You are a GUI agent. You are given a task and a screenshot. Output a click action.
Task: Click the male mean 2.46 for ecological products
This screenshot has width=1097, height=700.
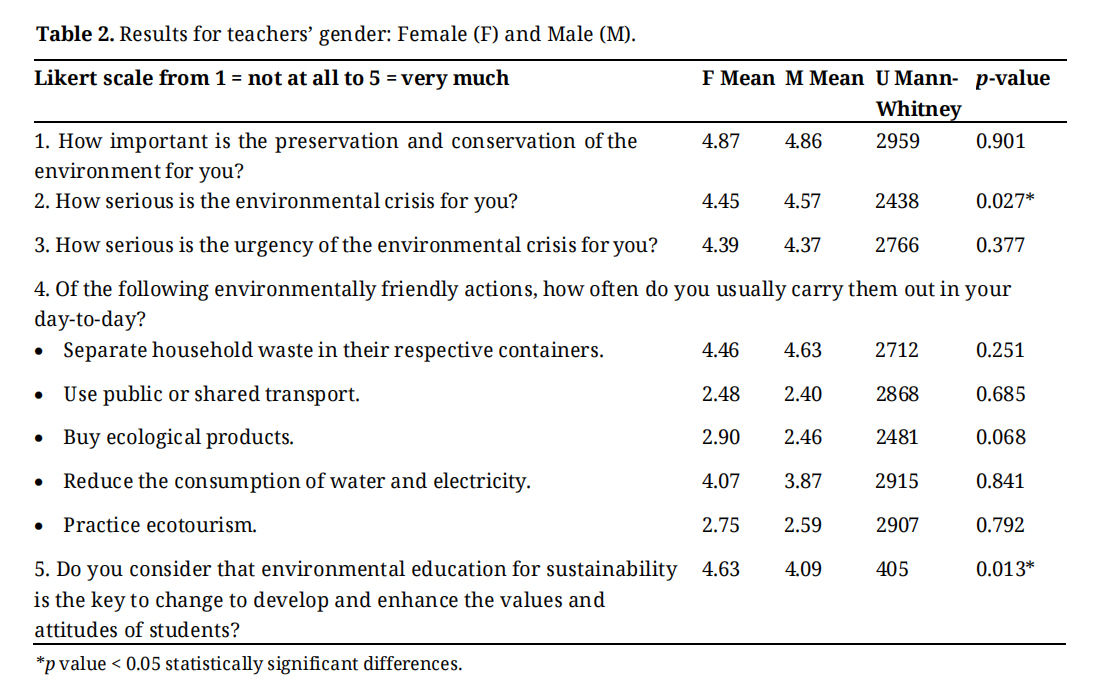pos(803,437)
